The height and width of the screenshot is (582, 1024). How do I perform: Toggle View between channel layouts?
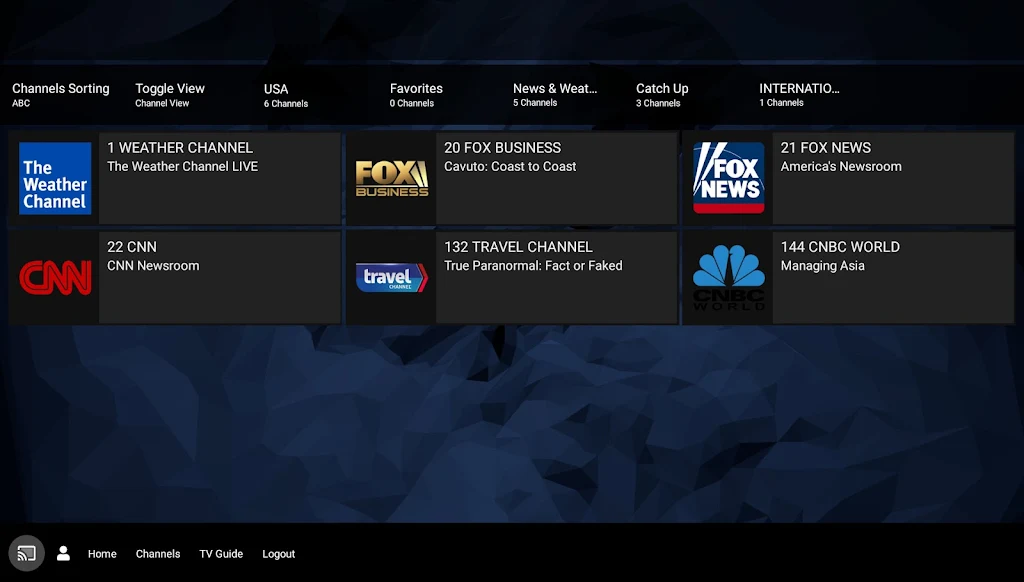click(170, 94)
